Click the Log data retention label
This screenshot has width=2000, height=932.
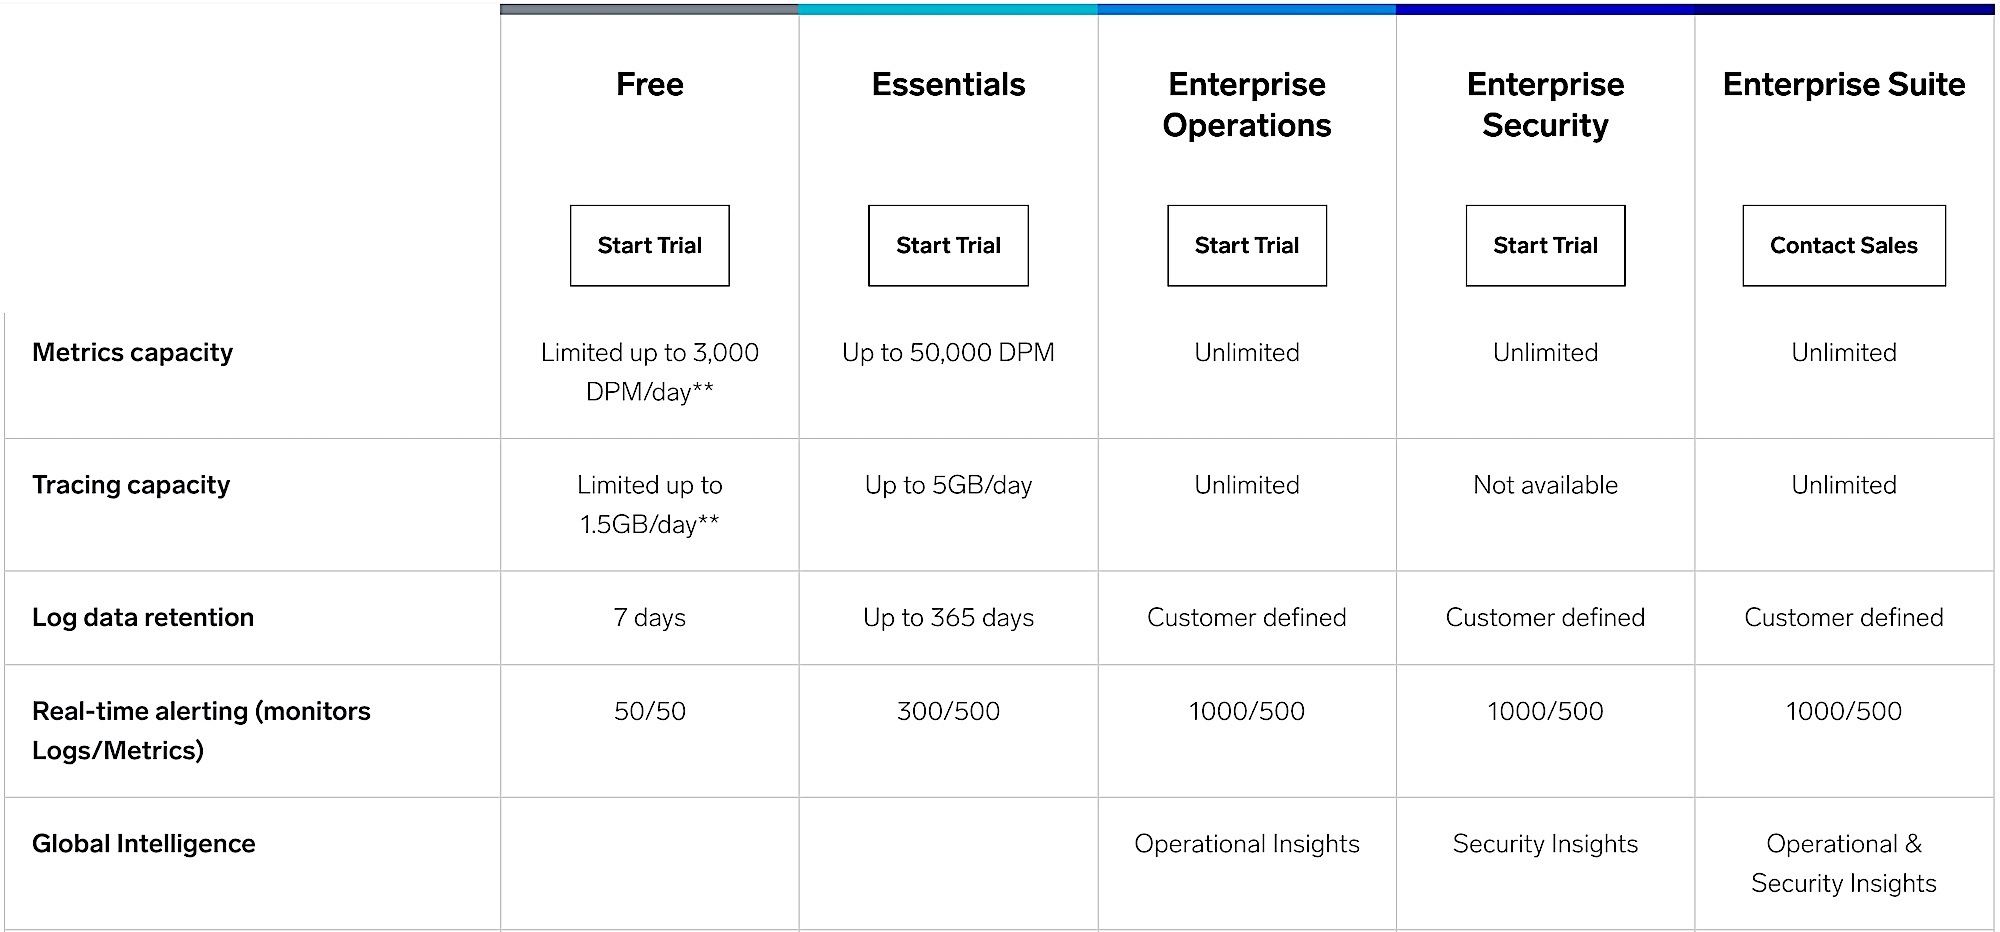pyautogui.click(x=143, y=617)
